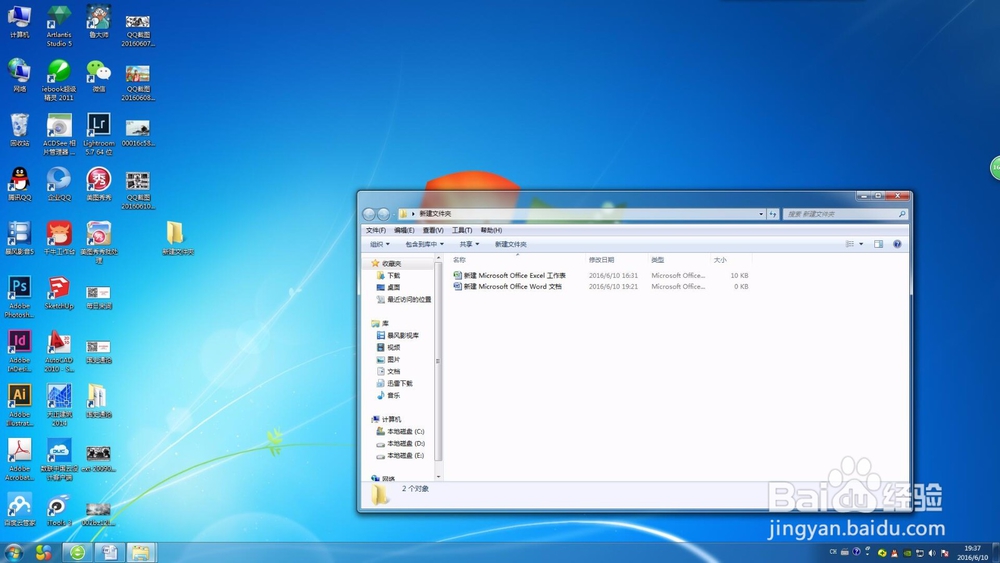
Task: Open the 共享 dropdown menu
Action: click(469, 244)
